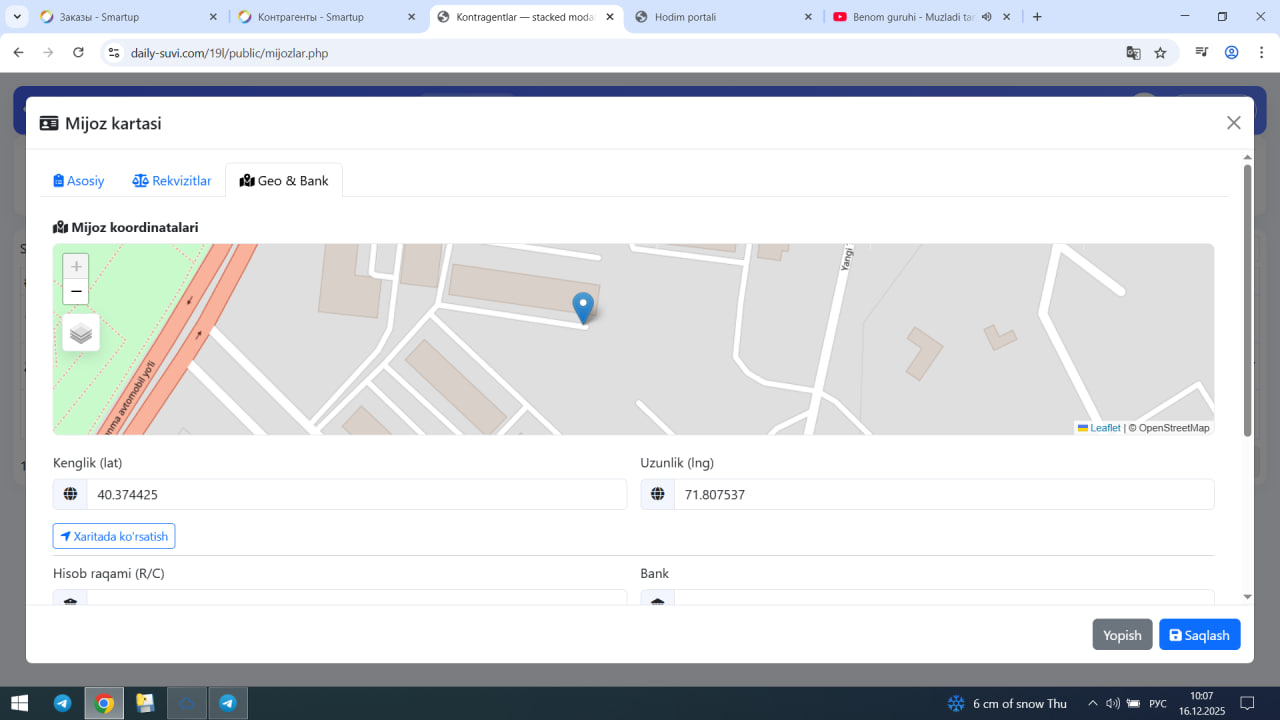Select the Geo & Bank tab
Image resolution: width=1280 pixels, height=720 pixels.
(x=284, y=181)
